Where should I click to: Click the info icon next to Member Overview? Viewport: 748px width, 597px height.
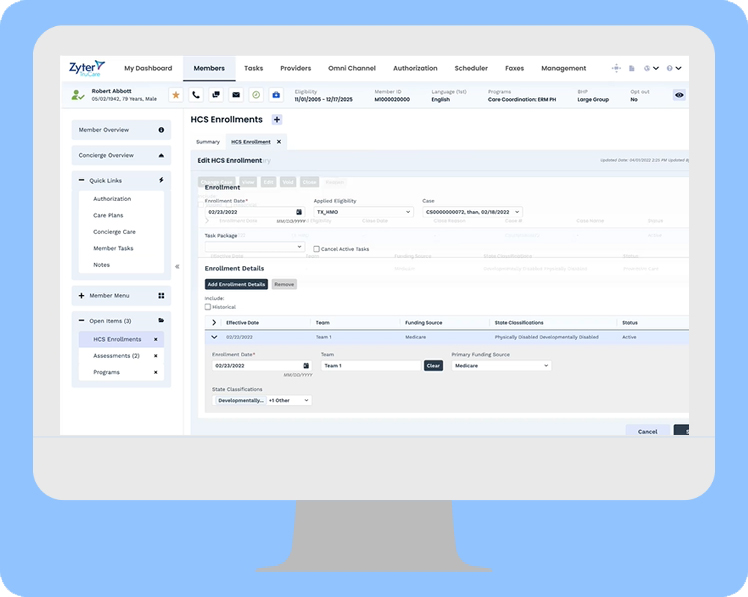[x=161, y=130]
